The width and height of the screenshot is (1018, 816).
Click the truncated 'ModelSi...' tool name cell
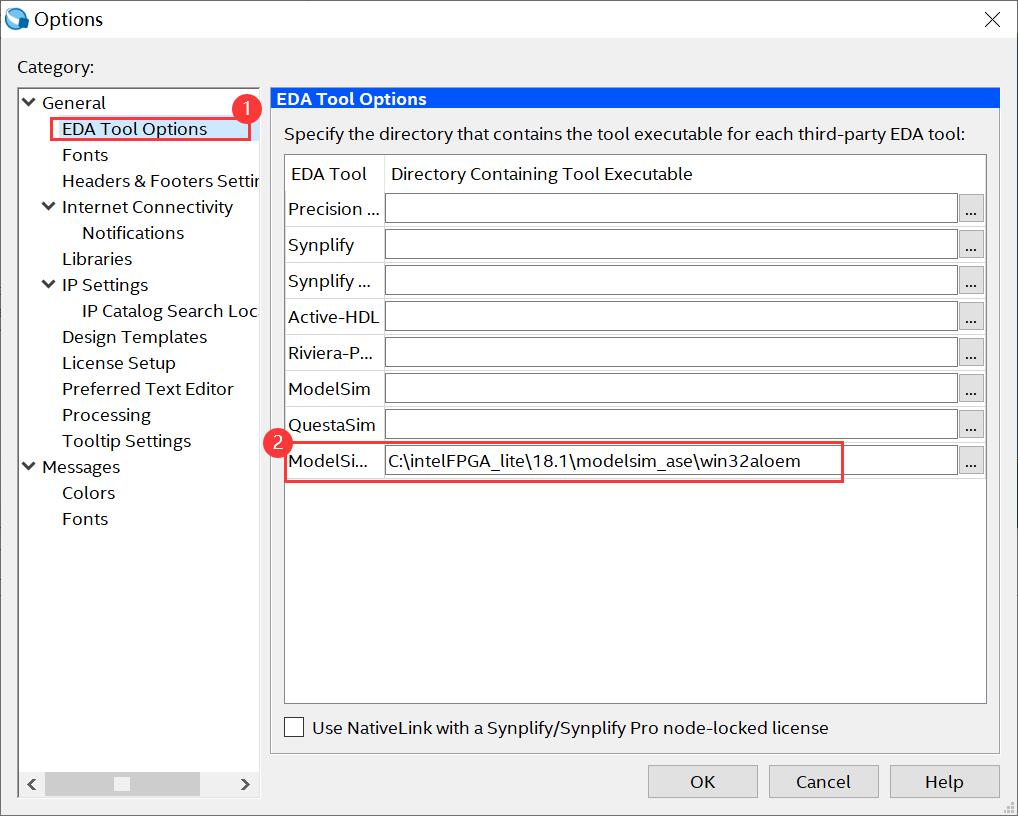pyautogui.click(x=334, y=461)
